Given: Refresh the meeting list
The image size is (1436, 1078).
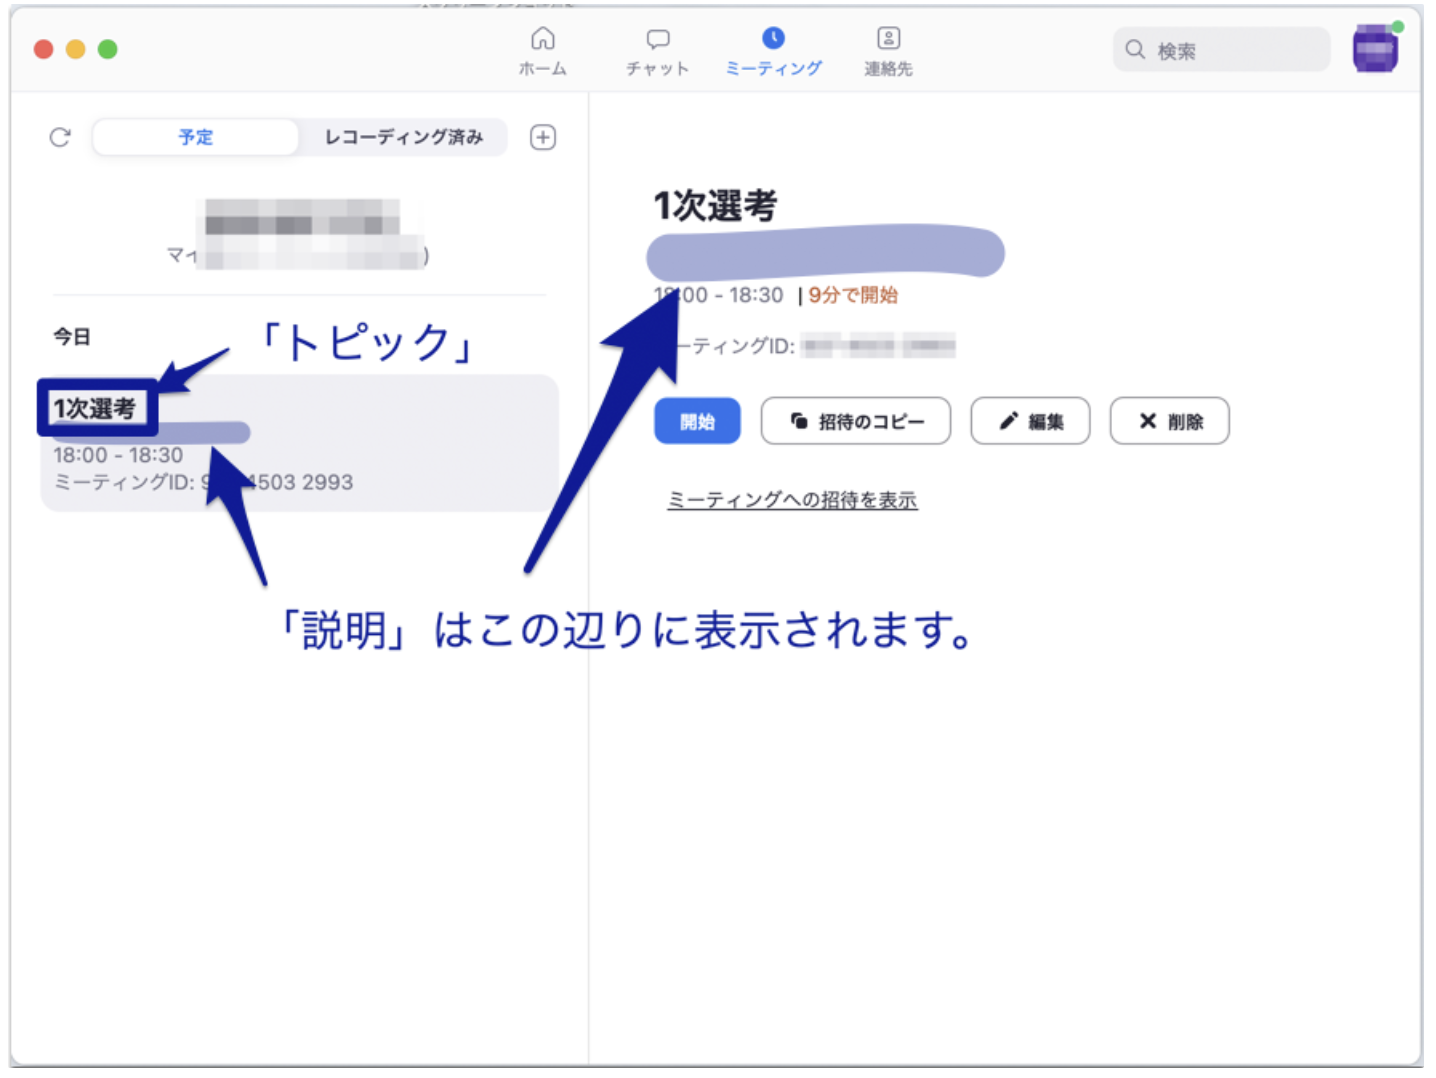Looking at the screenshot, I should click(60, 137).
